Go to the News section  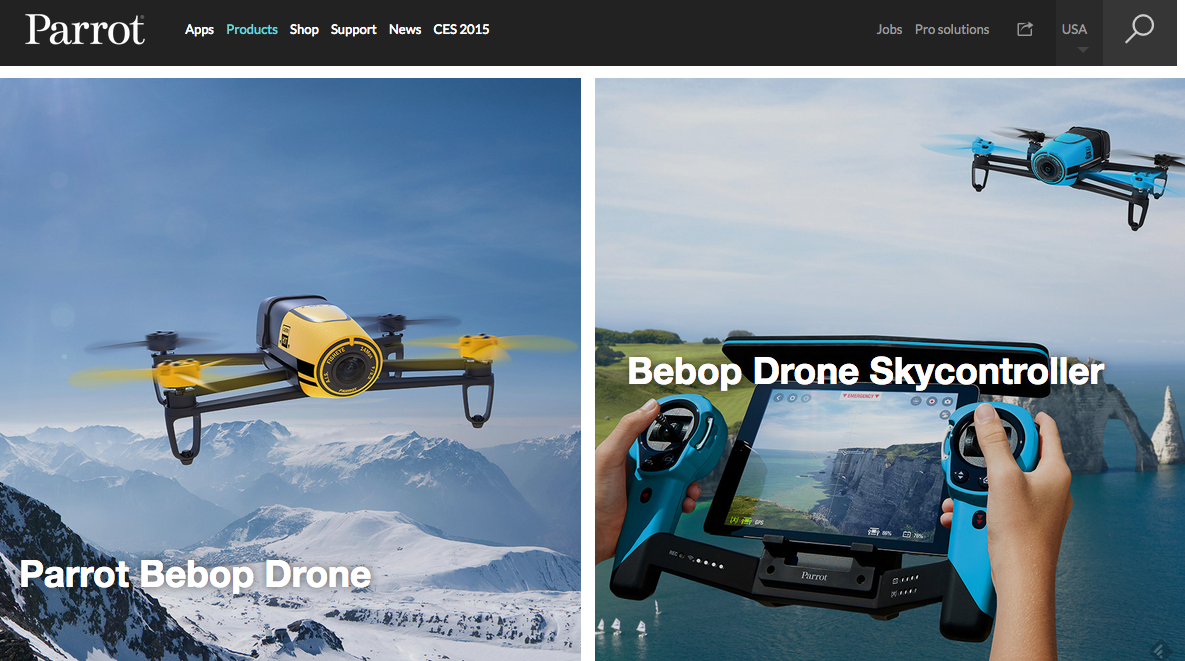click(404, 29)
